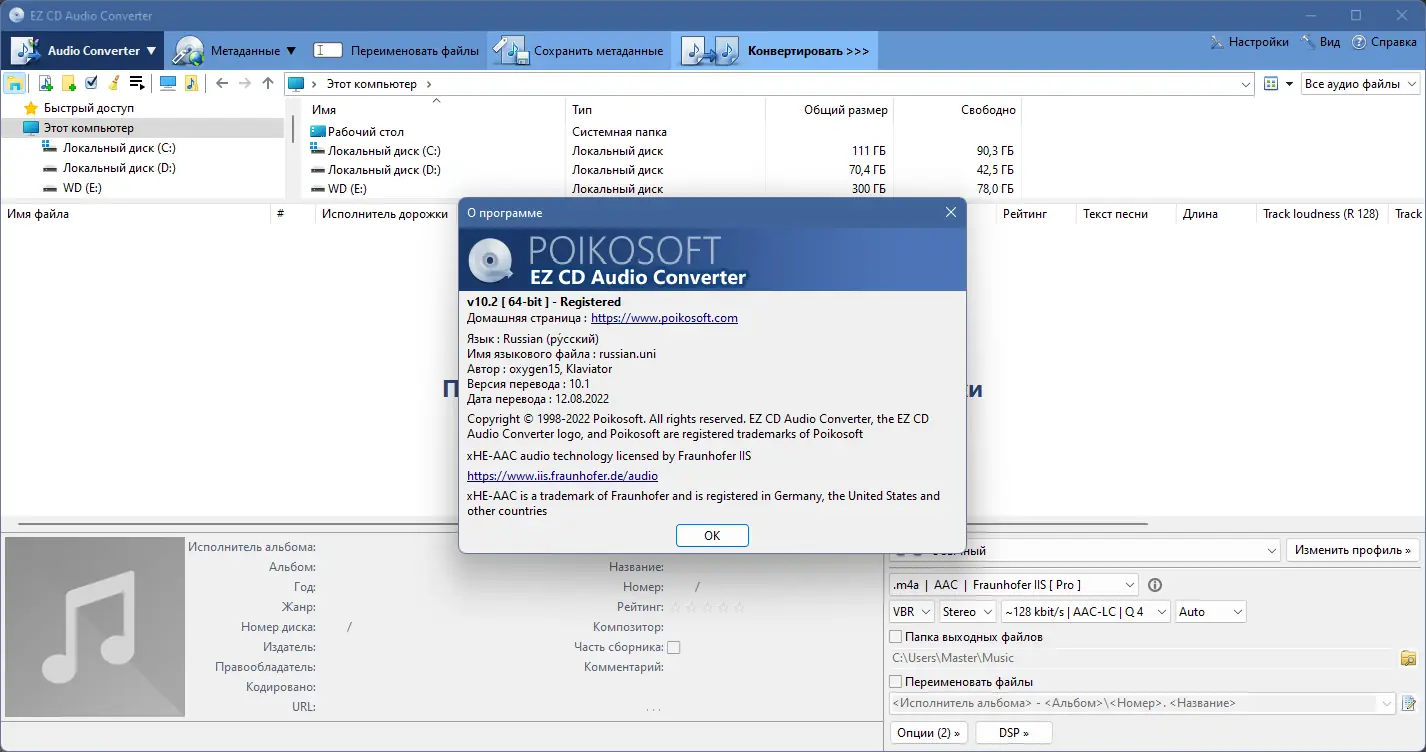Image resolution: width=1426 pixels, height=752 pixels.
Task: Click the edit rename pattern icon
Action: (x=1408, y=703)
